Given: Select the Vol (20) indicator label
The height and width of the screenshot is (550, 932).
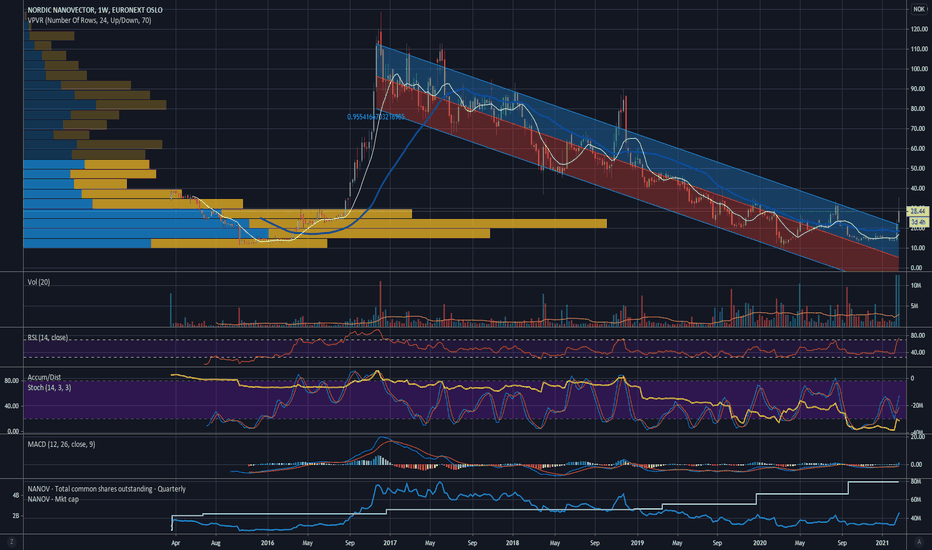Looking at the screenshot, I should [x=39, y=282].
